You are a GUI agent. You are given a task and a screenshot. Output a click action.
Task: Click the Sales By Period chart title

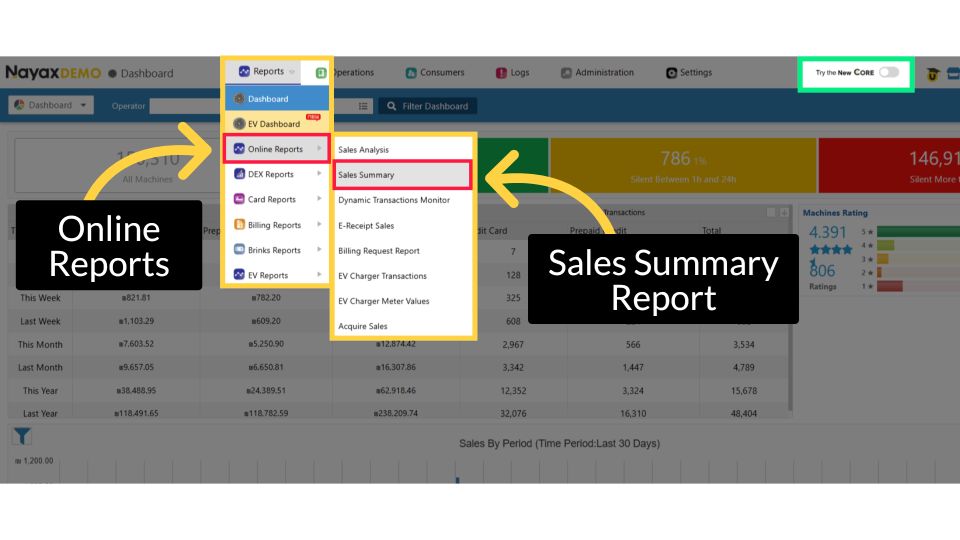pyautogui.click(x=560, y=443)
